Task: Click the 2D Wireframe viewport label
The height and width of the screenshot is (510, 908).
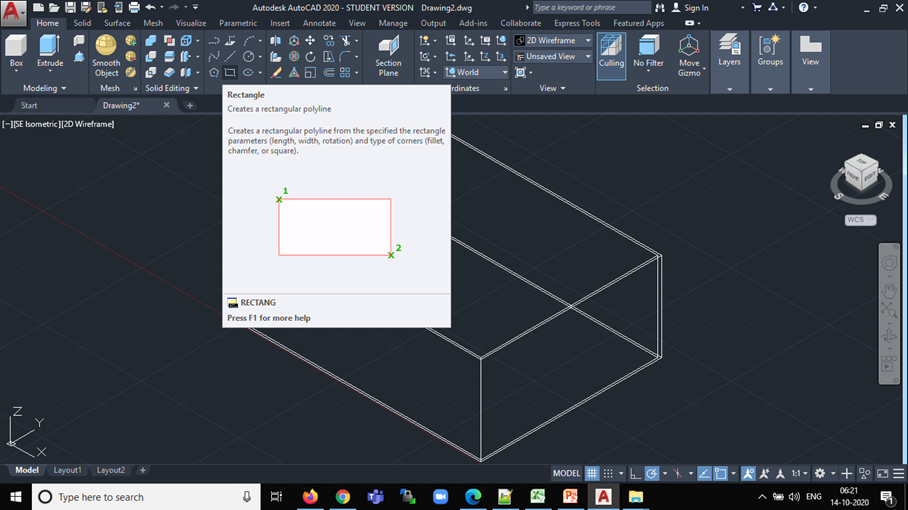Action: click(x=88, y=124)
